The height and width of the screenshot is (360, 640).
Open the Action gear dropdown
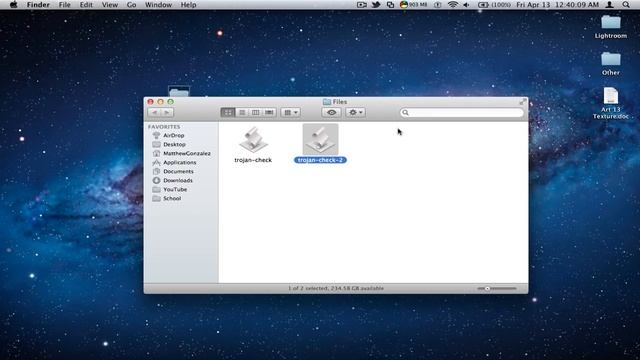pos(355,112)
